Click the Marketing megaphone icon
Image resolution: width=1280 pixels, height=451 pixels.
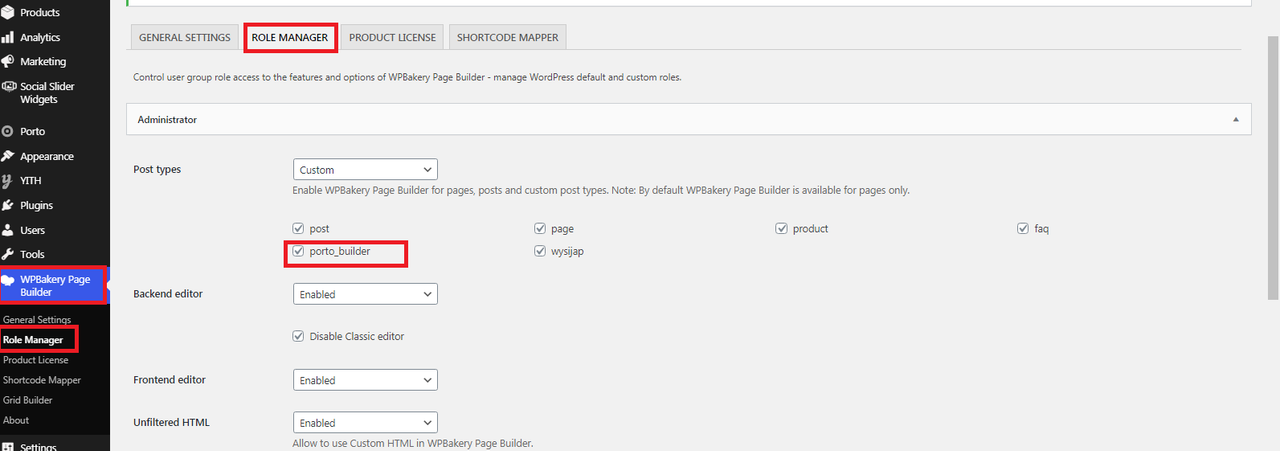click(8, 62)
